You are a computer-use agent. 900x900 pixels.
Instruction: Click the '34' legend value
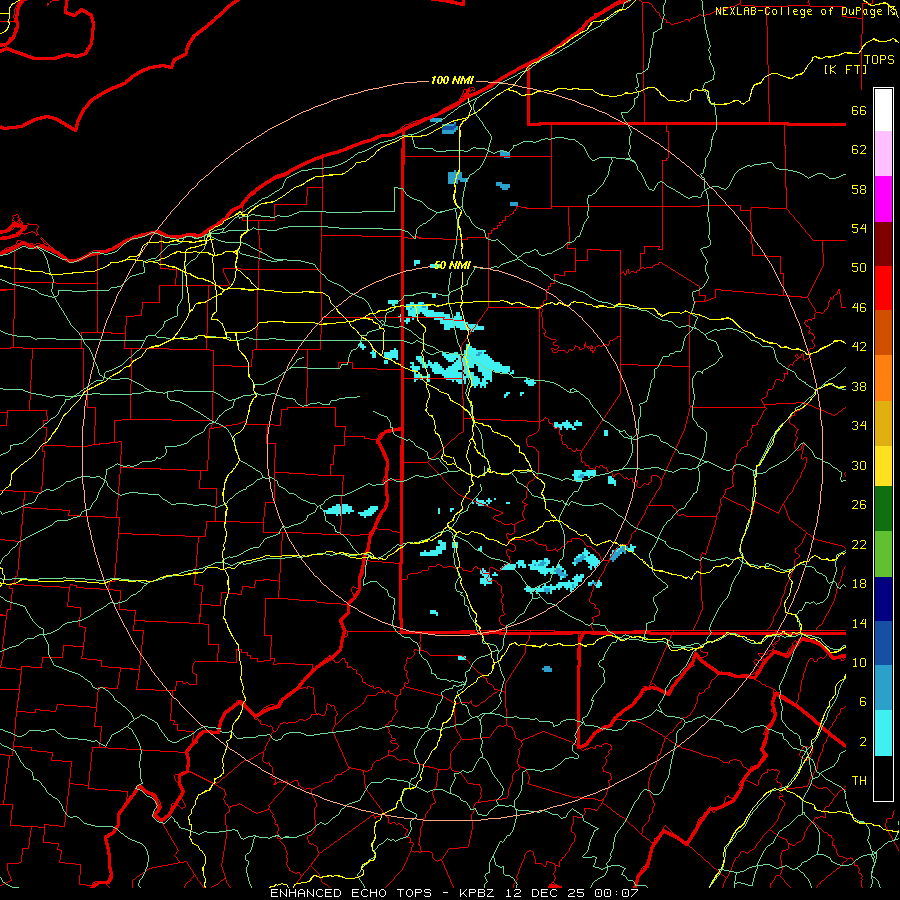click(859, 426)
